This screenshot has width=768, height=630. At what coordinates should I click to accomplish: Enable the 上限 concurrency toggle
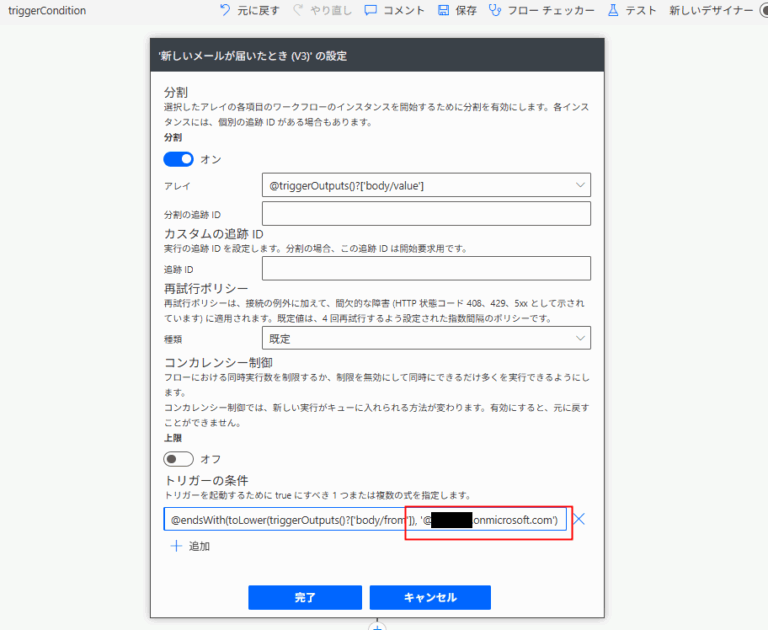(x=179, y=459)
